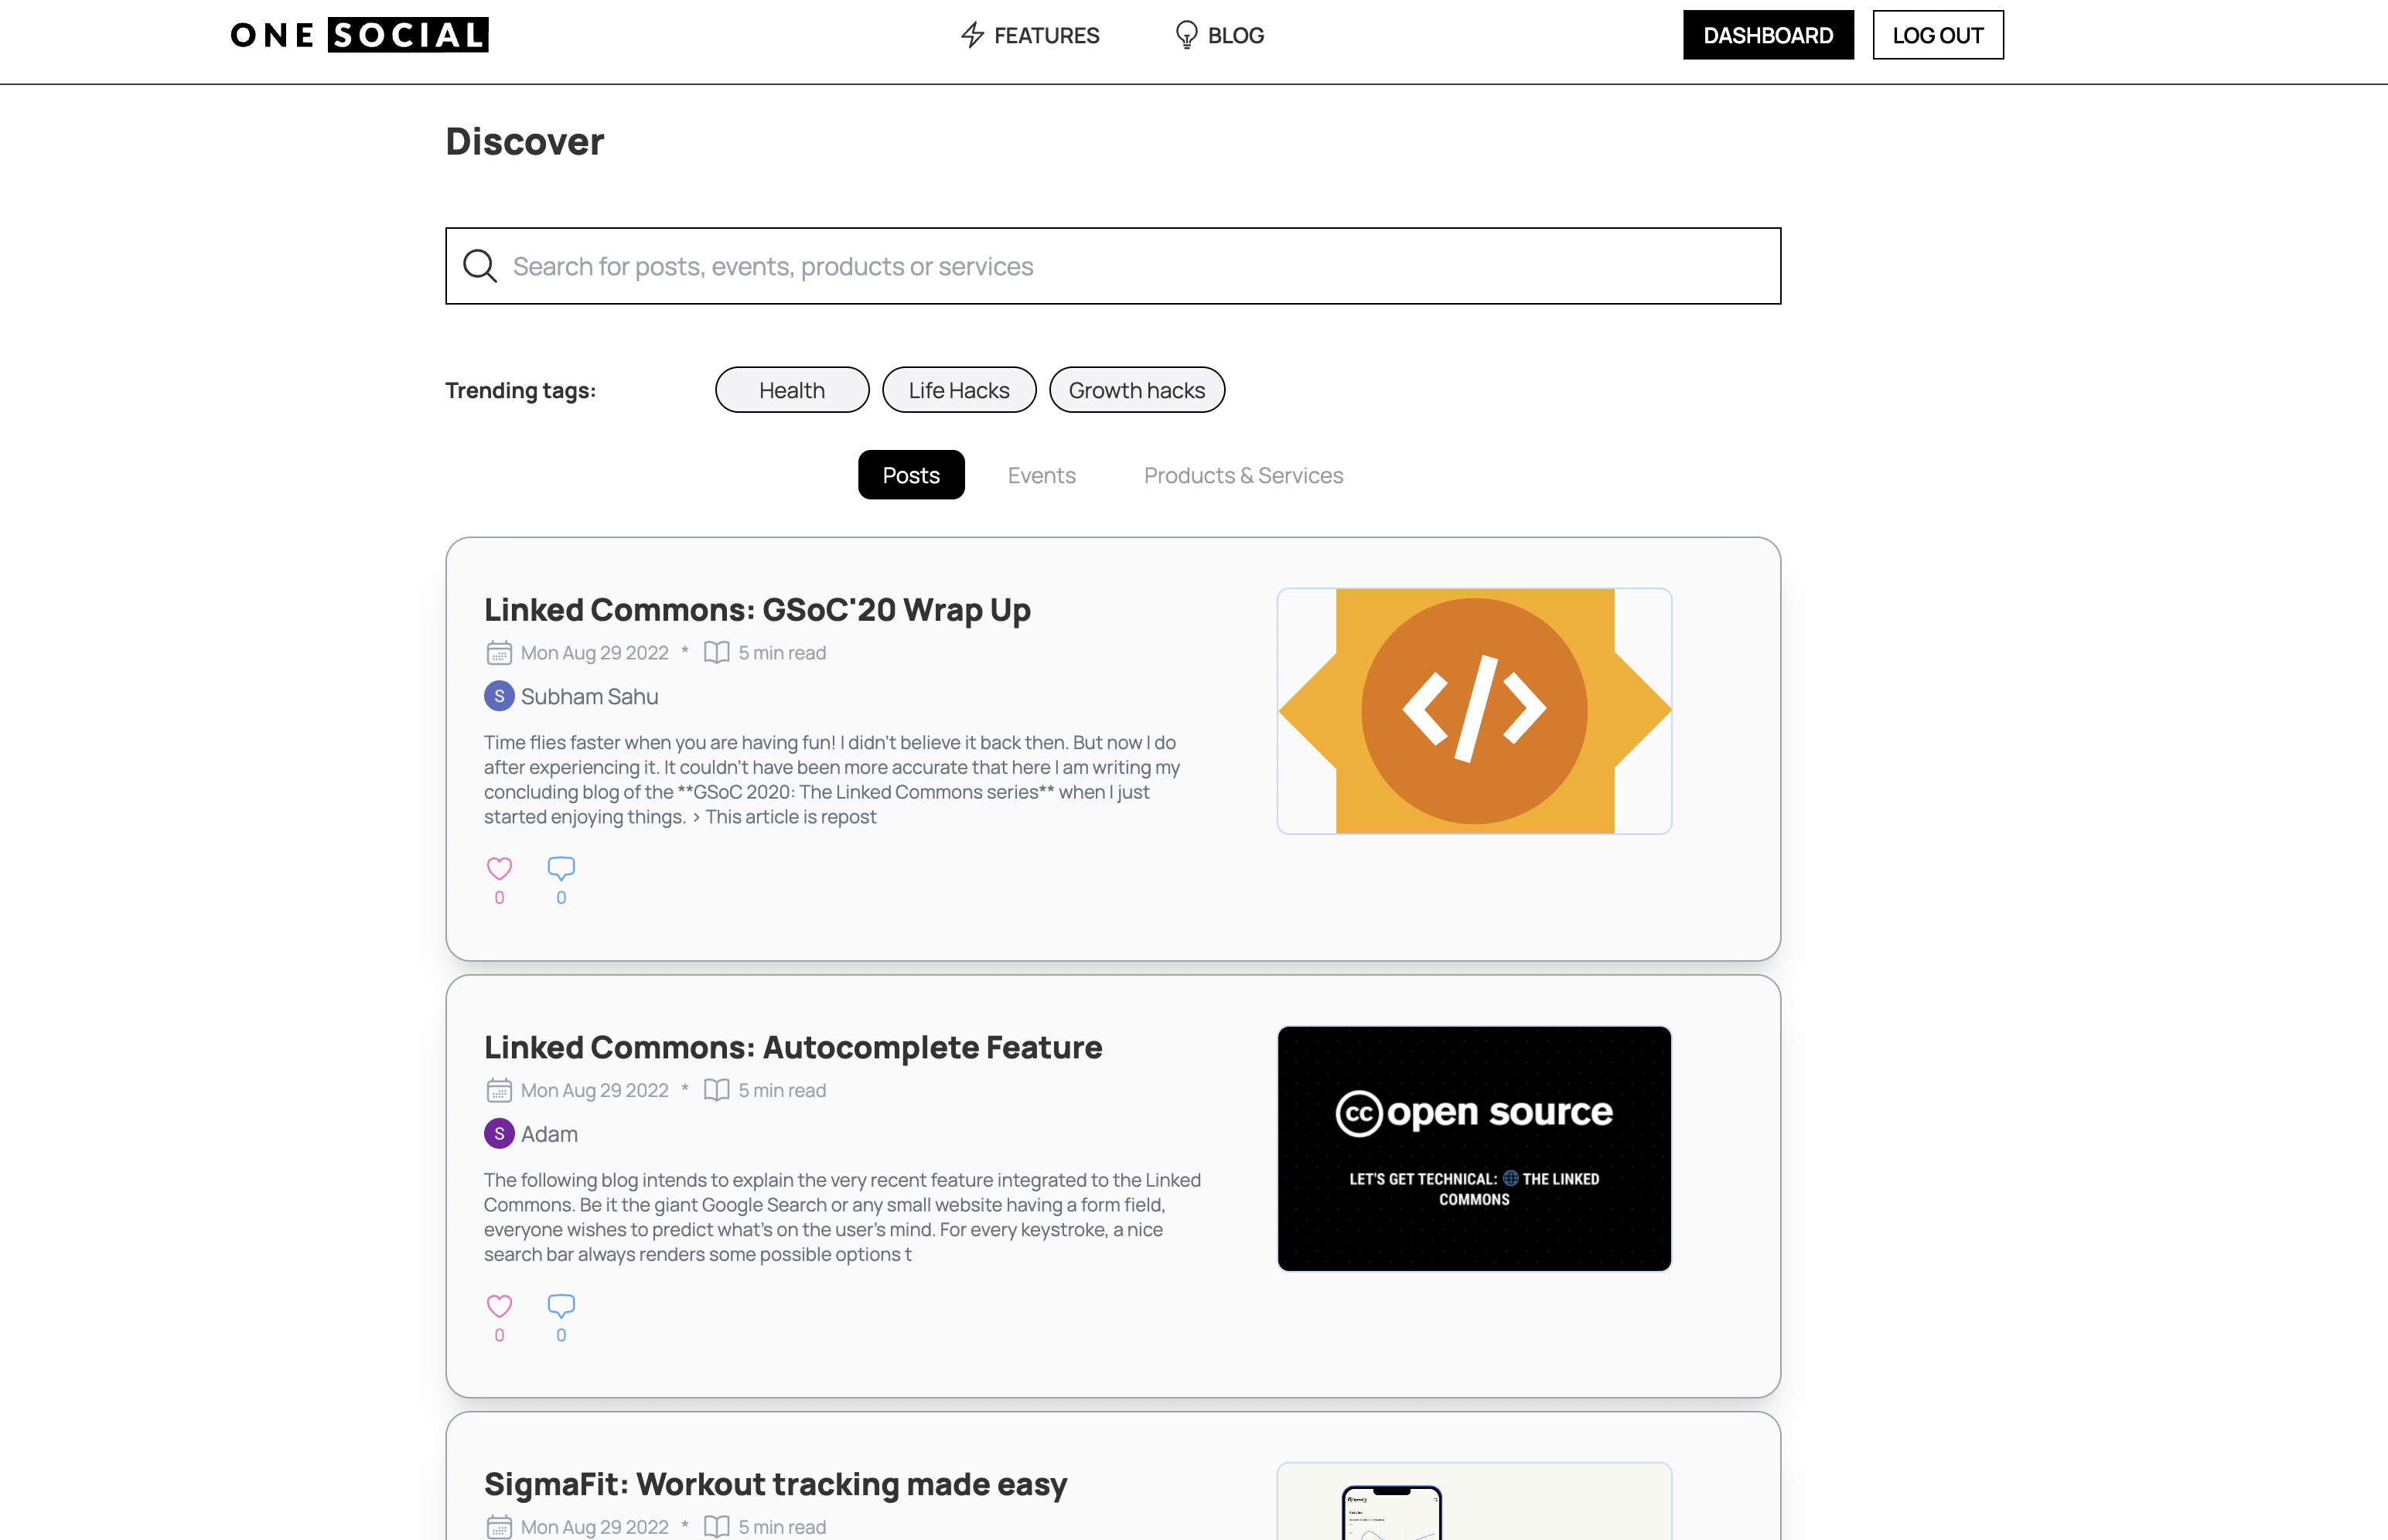Like the GSoC'20 Wrap Up post
Viewport: 2388px width, 1540px height.
499,868
